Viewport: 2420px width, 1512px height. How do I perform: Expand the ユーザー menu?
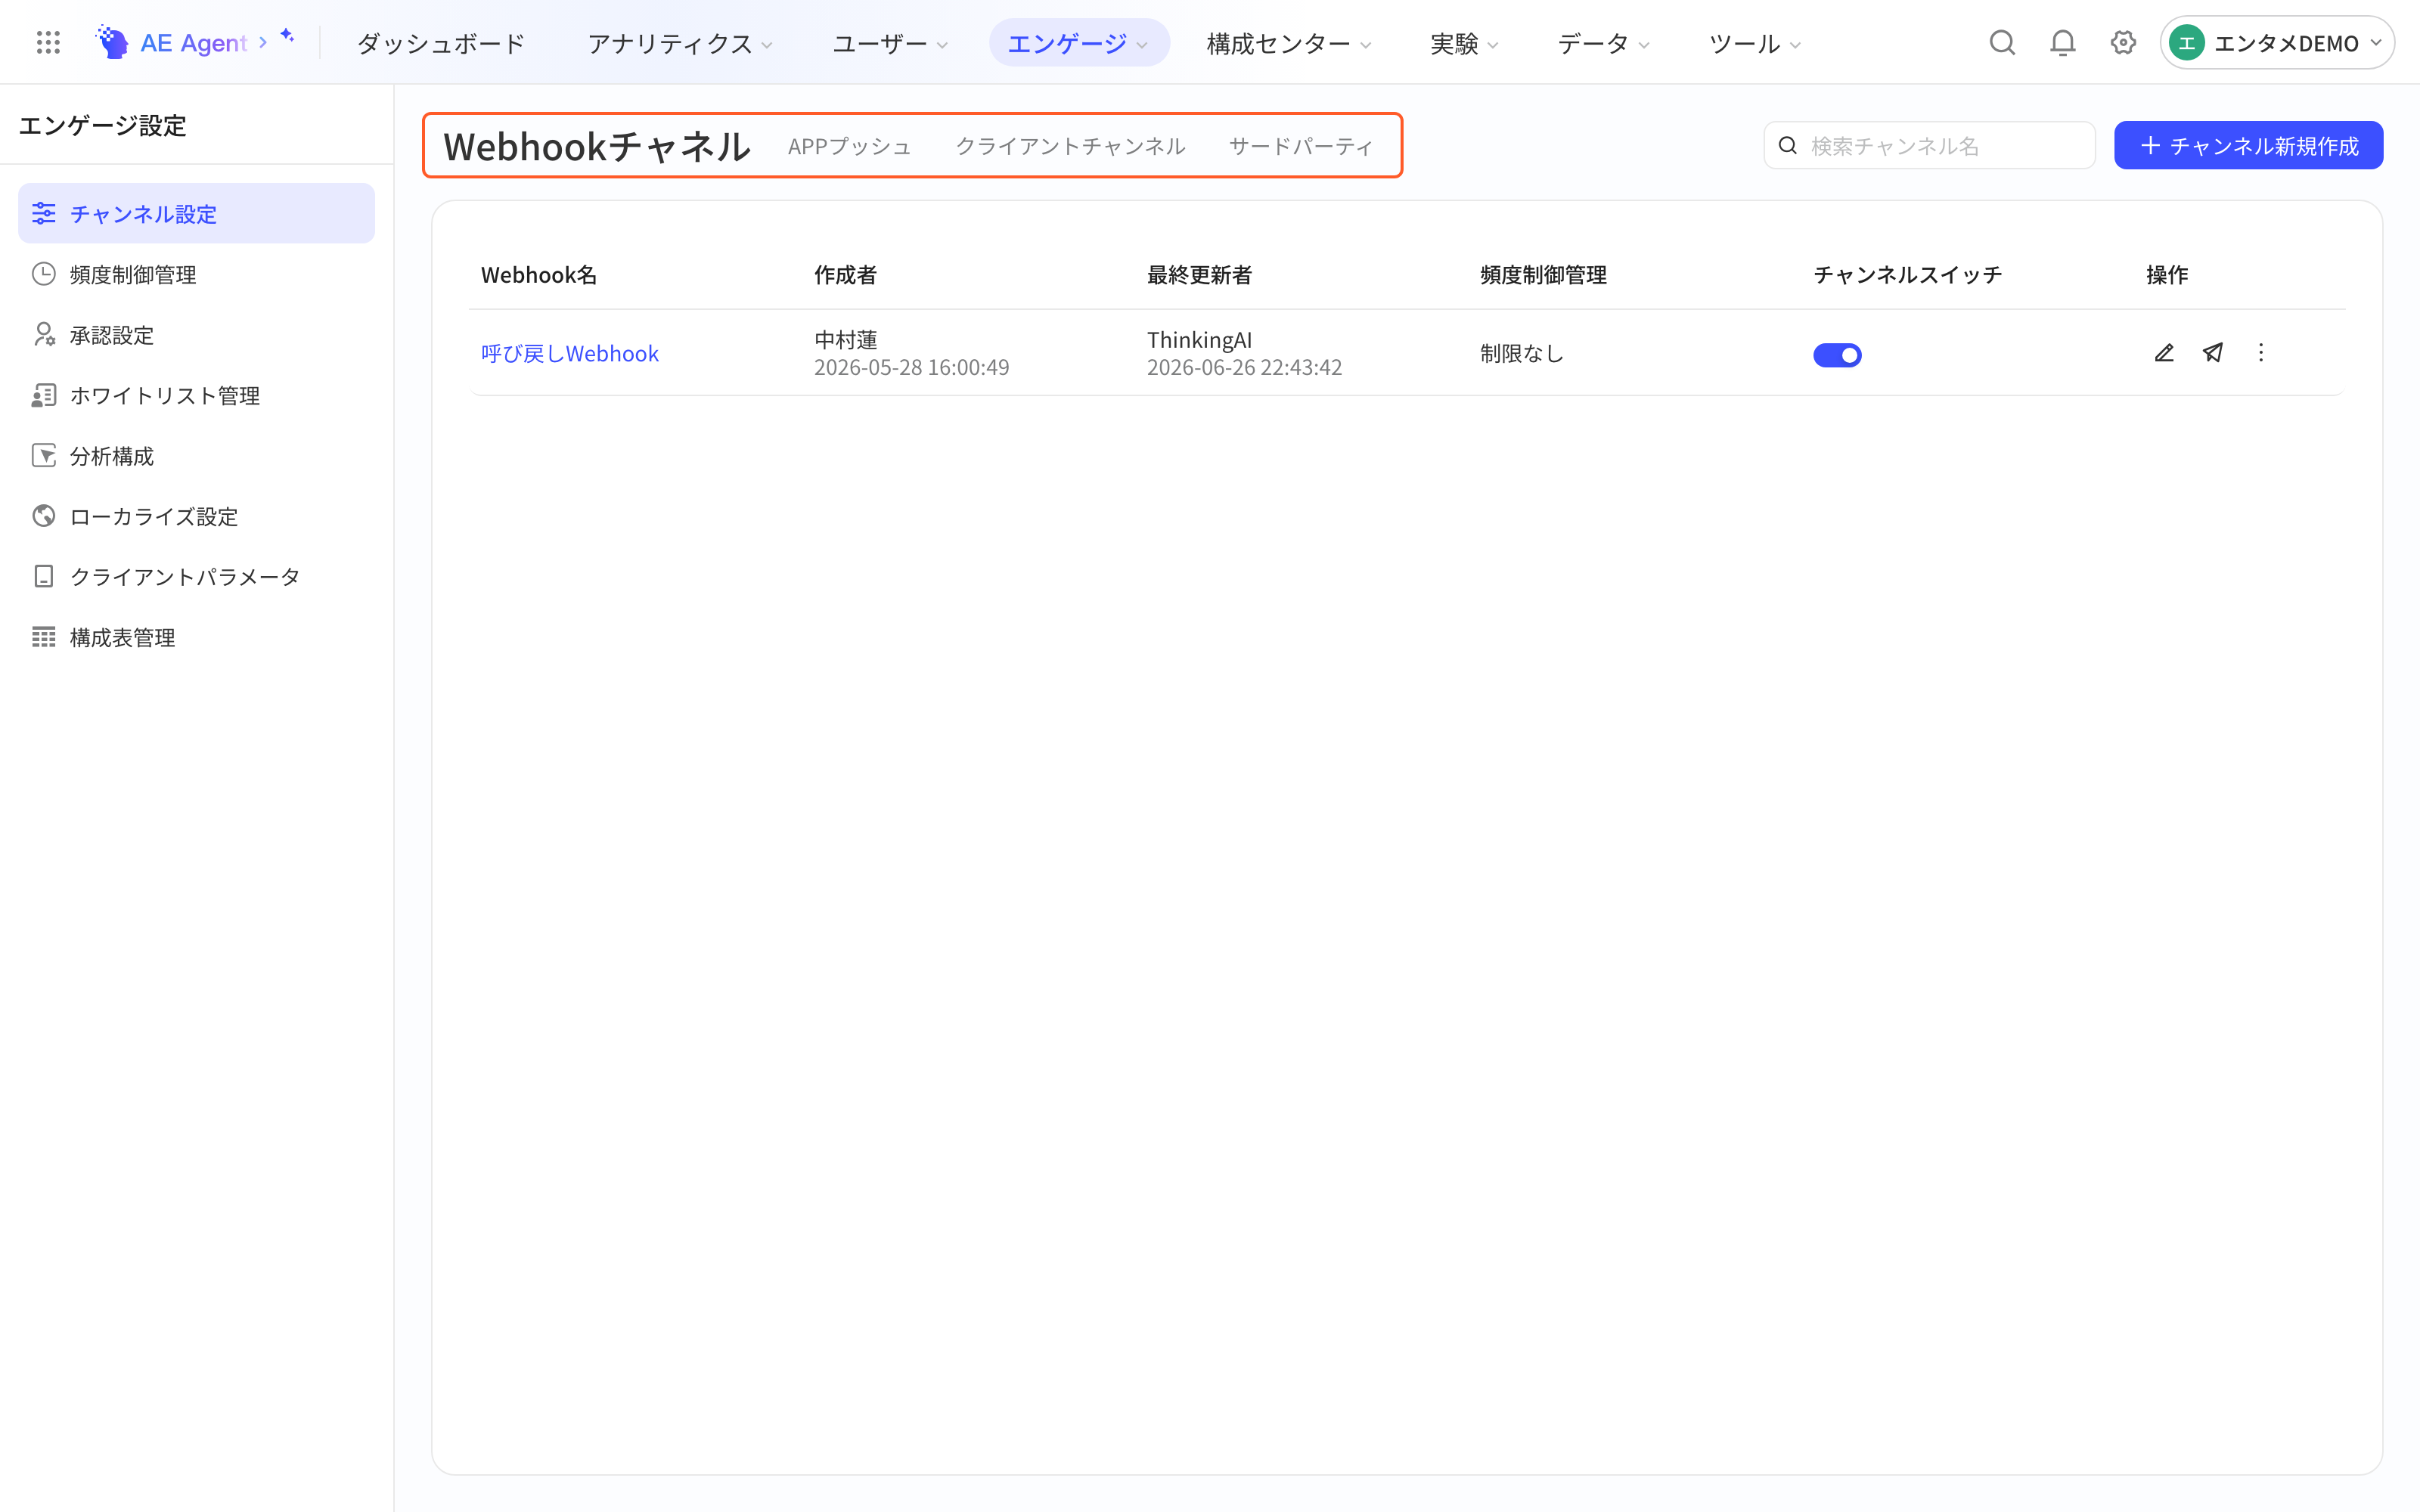pos(890,43)
